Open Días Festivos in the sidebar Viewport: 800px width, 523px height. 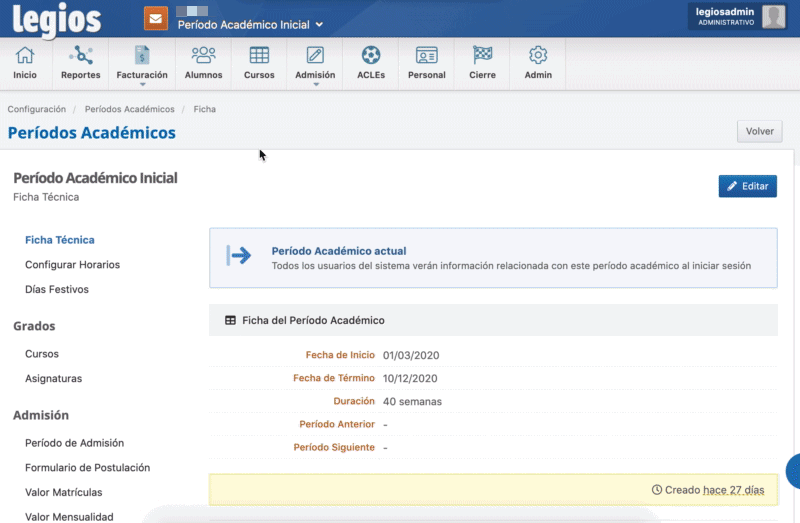[x=57, y=289]
